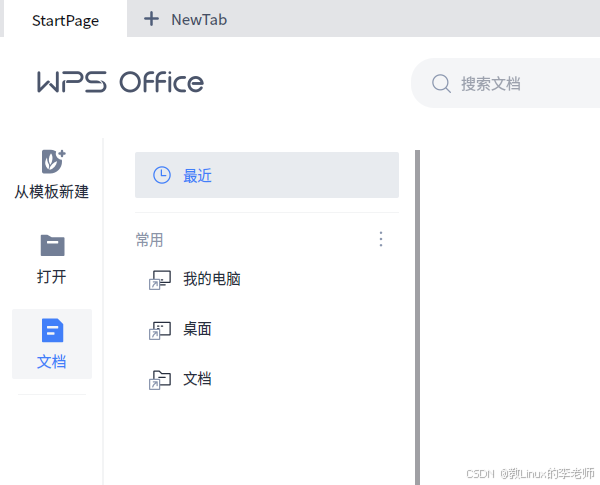Click the 打开 sidebar label
Image resolution: width=600 pixels, height=485 pixels.
(x=52, y=276)
